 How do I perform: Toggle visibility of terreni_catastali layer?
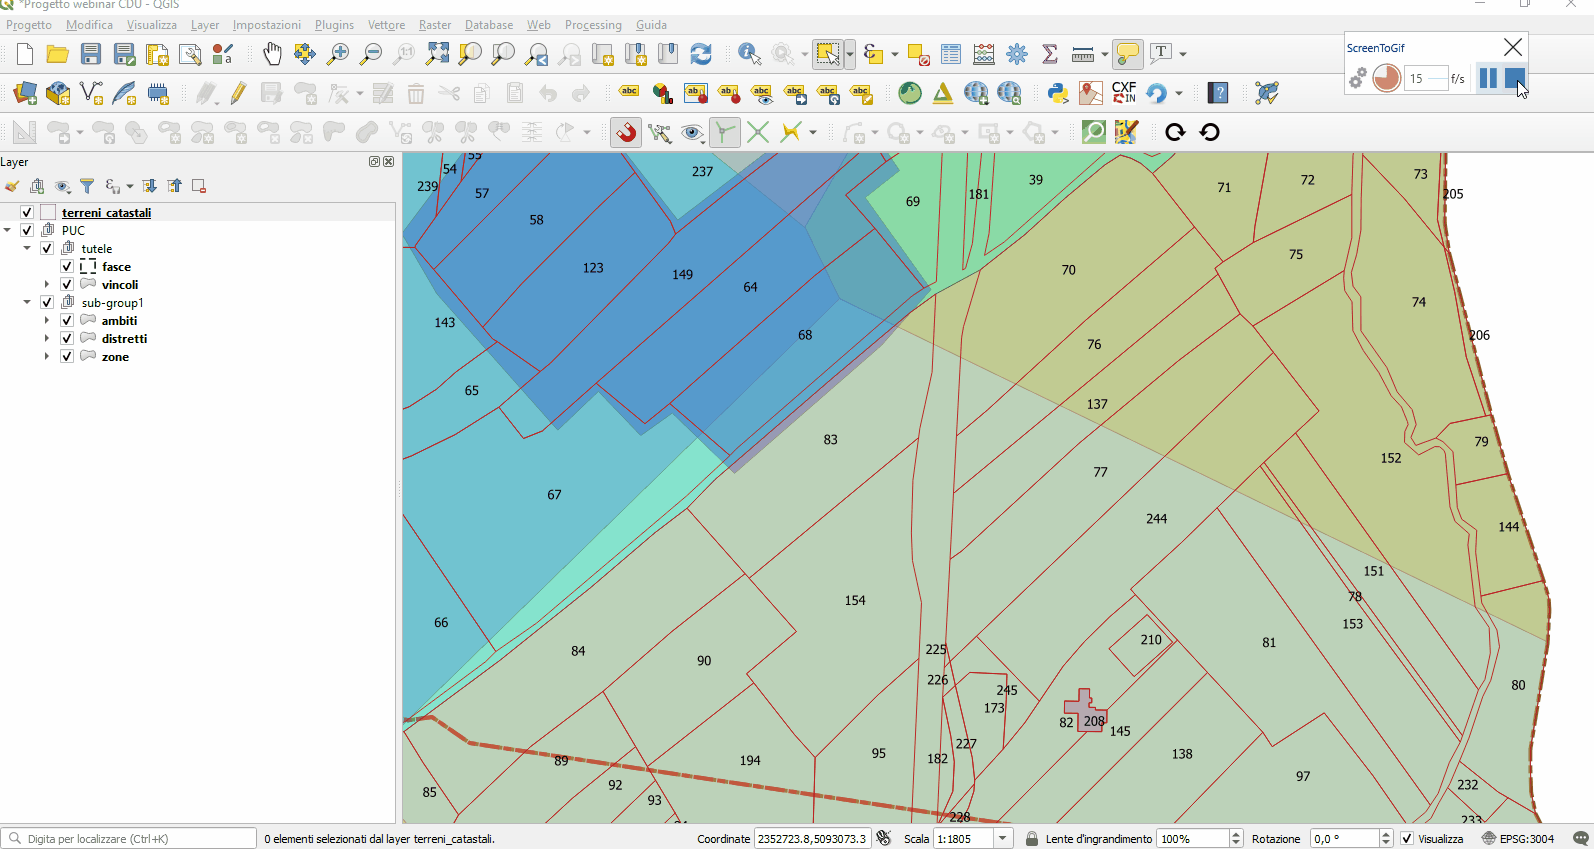click(27, 212)
